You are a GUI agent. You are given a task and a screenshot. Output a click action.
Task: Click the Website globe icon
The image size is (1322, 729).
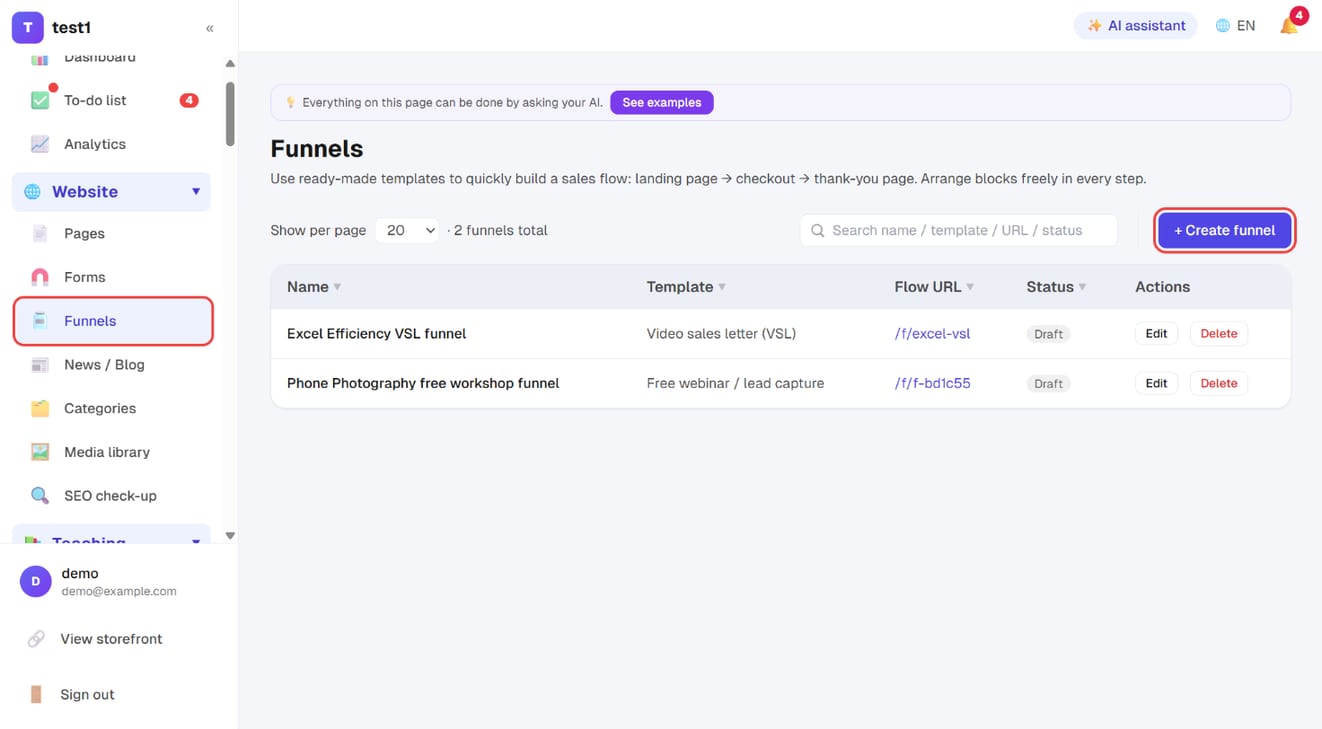[32, 192]
